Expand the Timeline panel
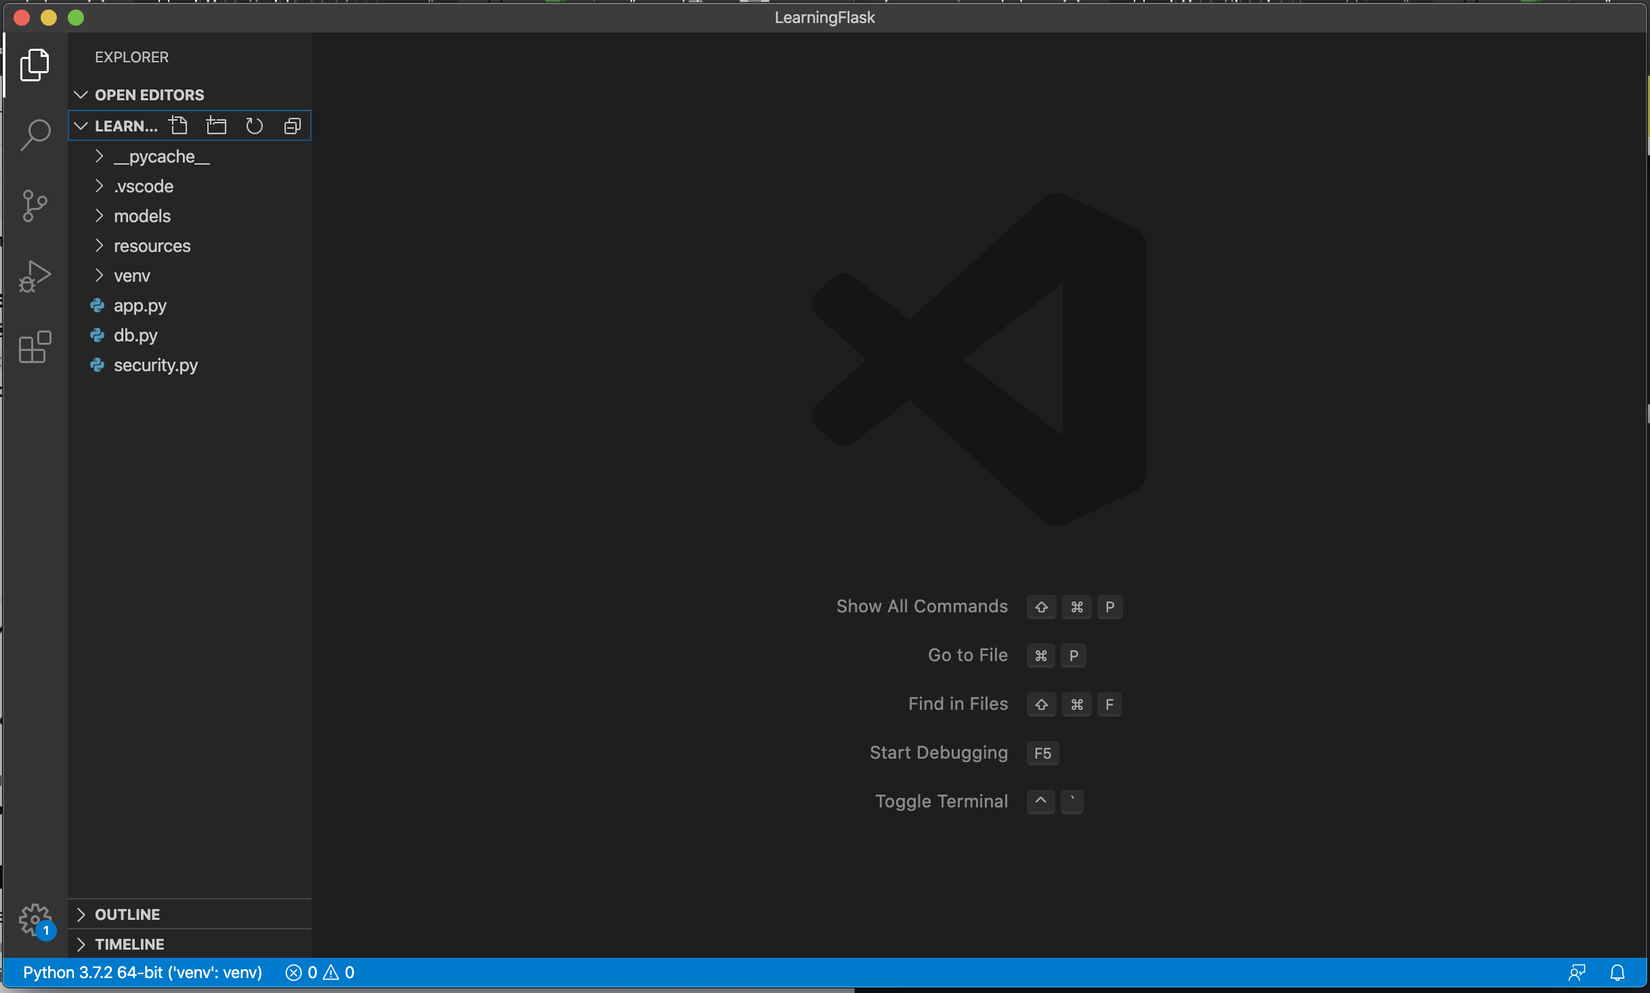The height and width of the screenshot is (993, 1650). click(x=81, y=945)
